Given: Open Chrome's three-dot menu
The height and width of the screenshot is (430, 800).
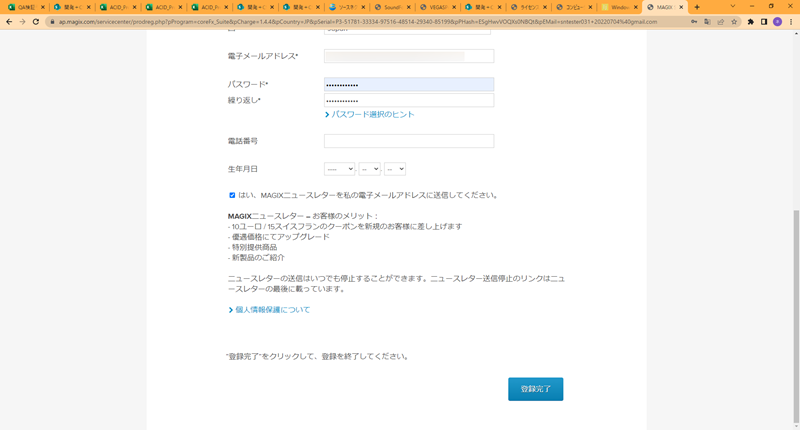Looking at the screenshot, I should pos(791,22).
